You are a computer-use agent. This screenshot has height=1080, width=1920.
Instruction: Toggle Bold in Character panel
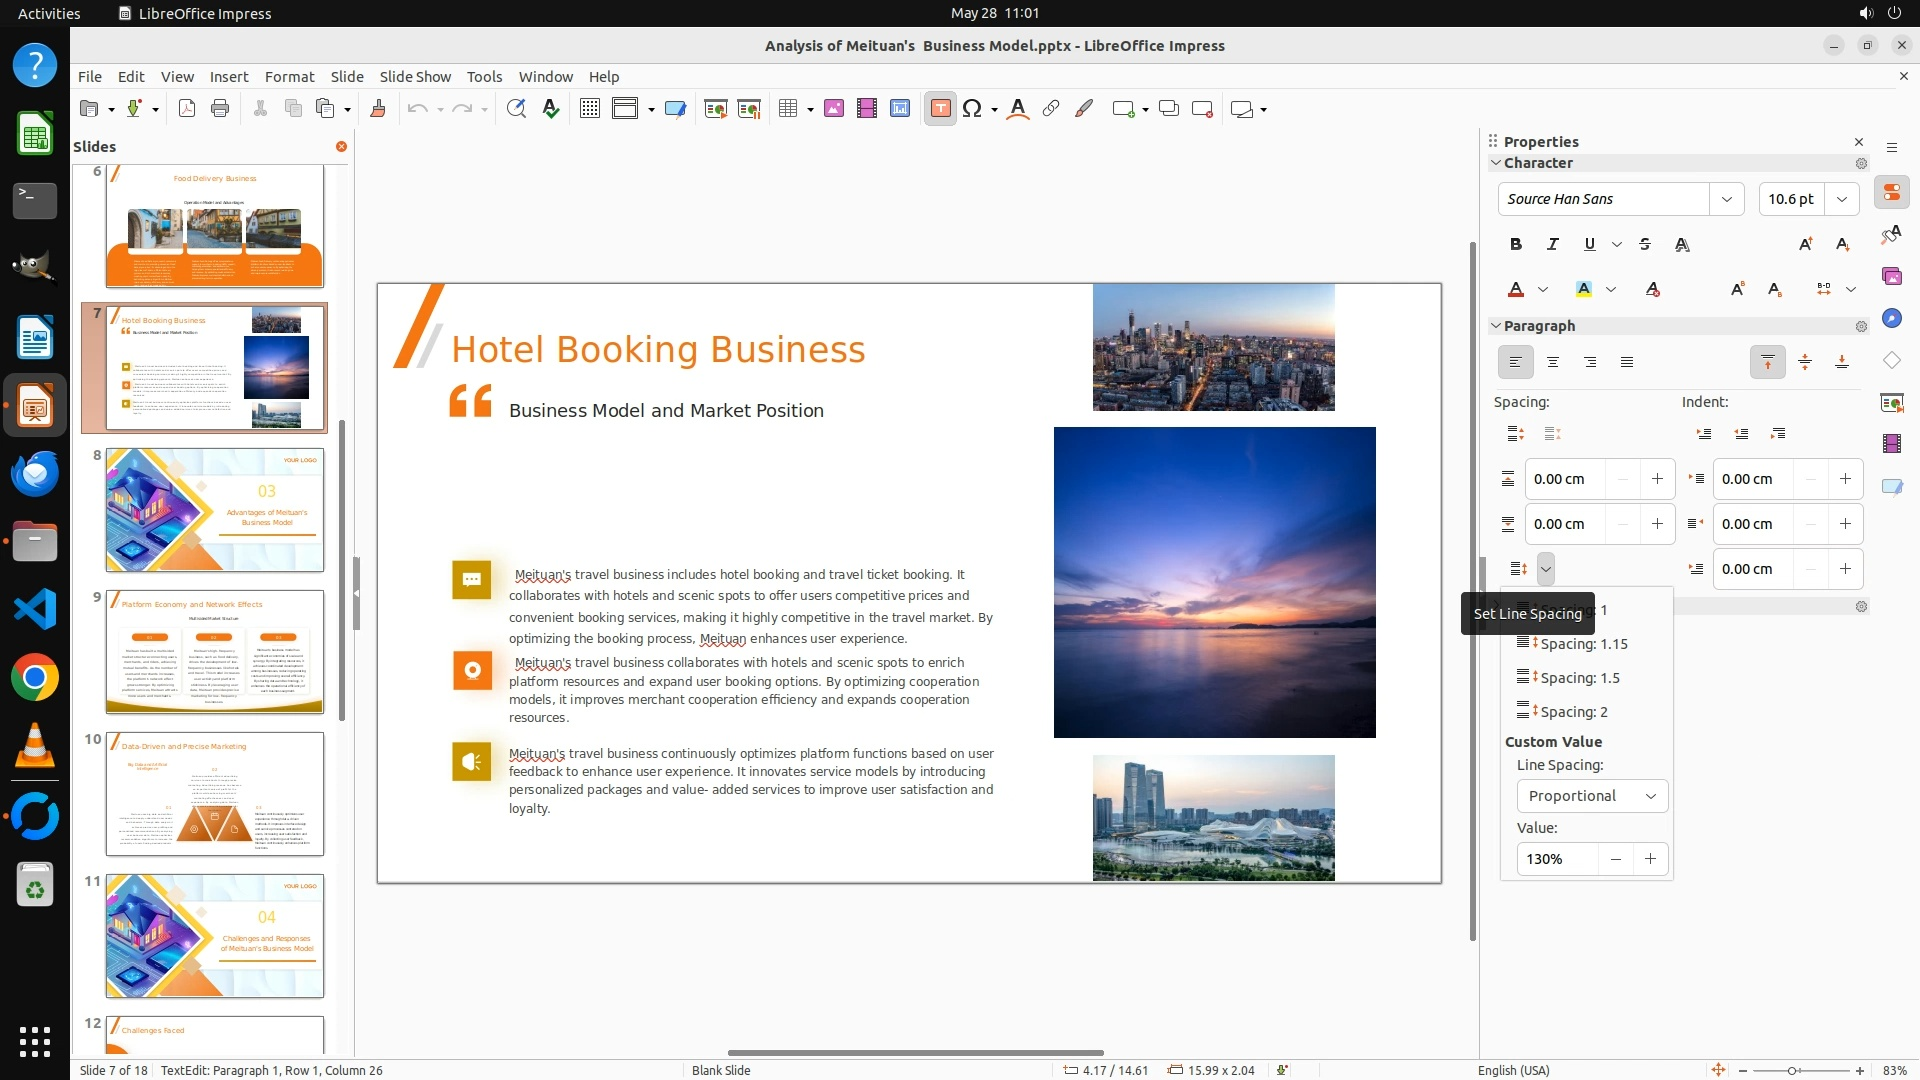(1516, 244)
